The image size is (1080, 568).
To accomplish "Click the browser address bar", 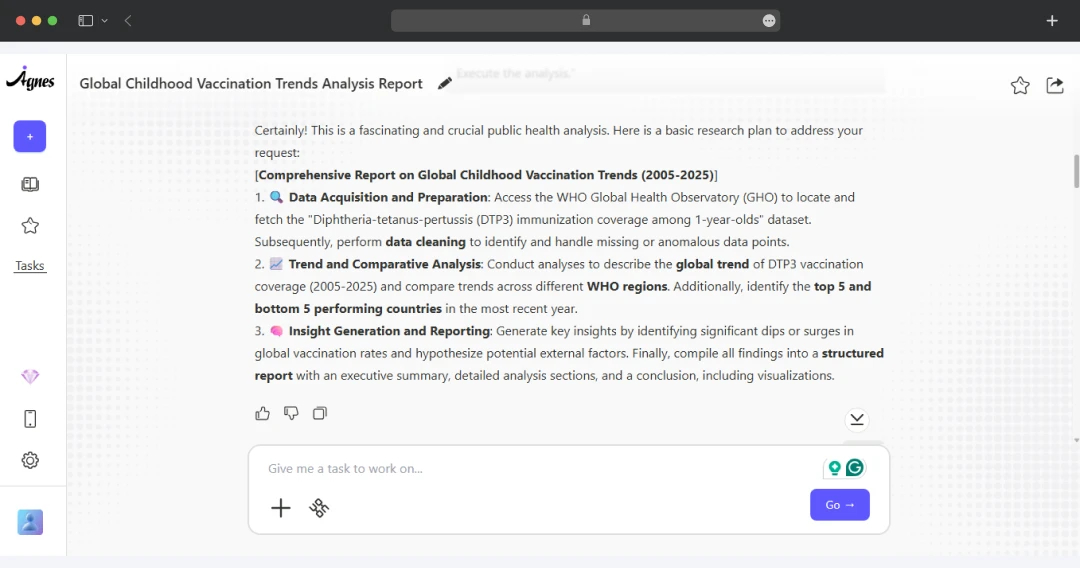I will 585,21.
